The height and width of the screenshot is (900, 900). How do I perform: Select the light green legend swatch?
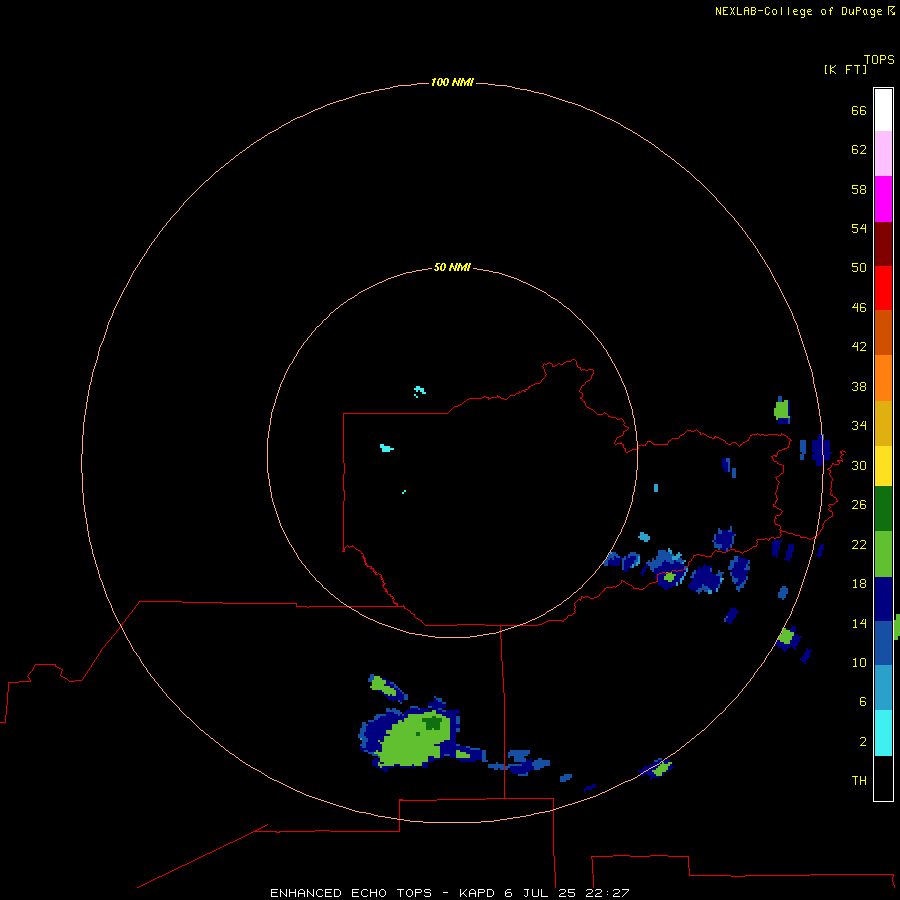click(883, 554)
